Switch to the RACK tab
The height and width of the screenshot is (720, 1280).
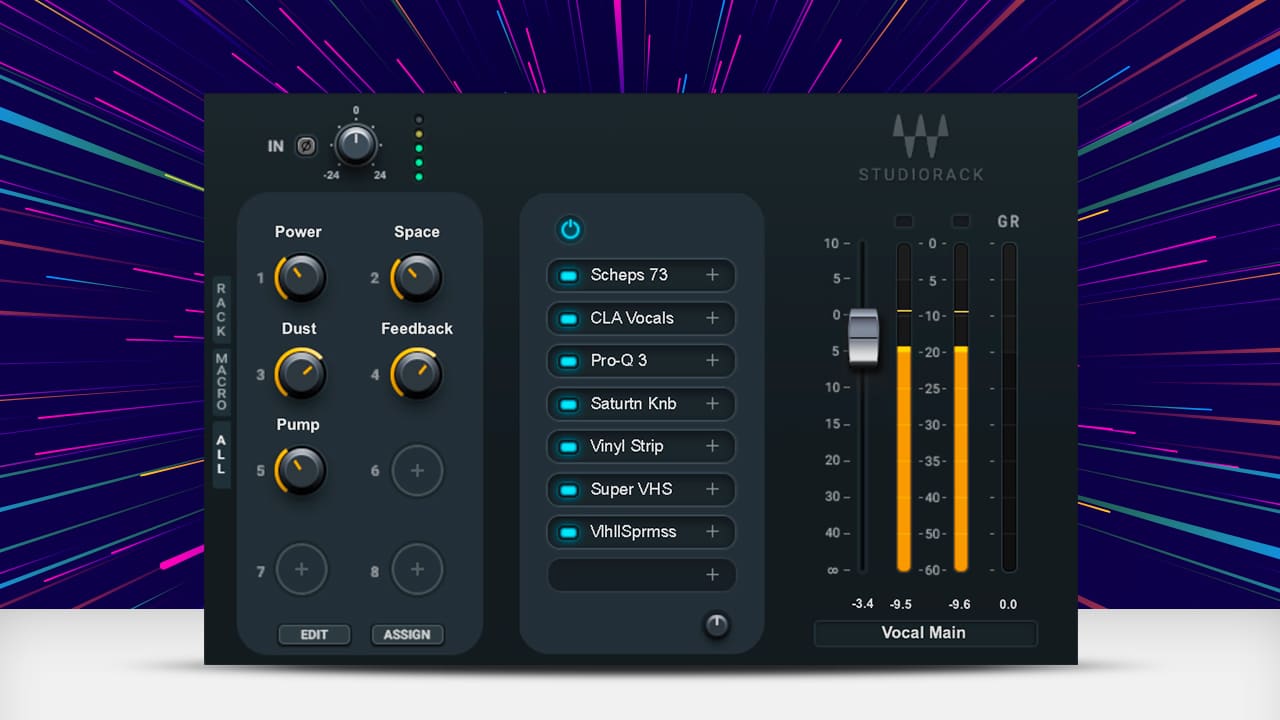(x=221, y=310)
